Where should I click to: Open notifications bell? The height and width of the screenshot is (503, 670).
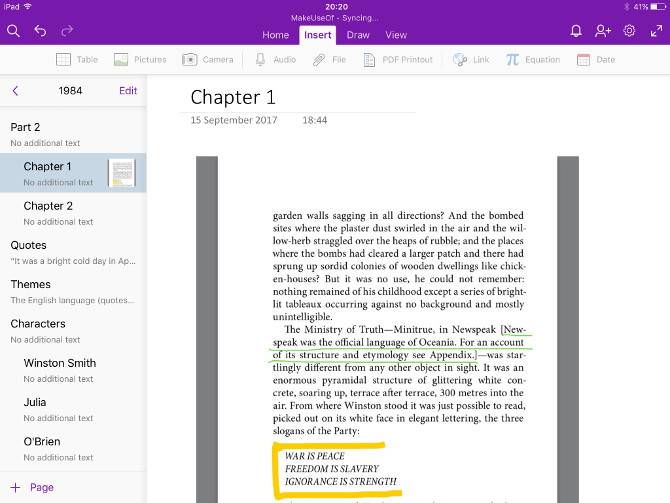[576, 31]
